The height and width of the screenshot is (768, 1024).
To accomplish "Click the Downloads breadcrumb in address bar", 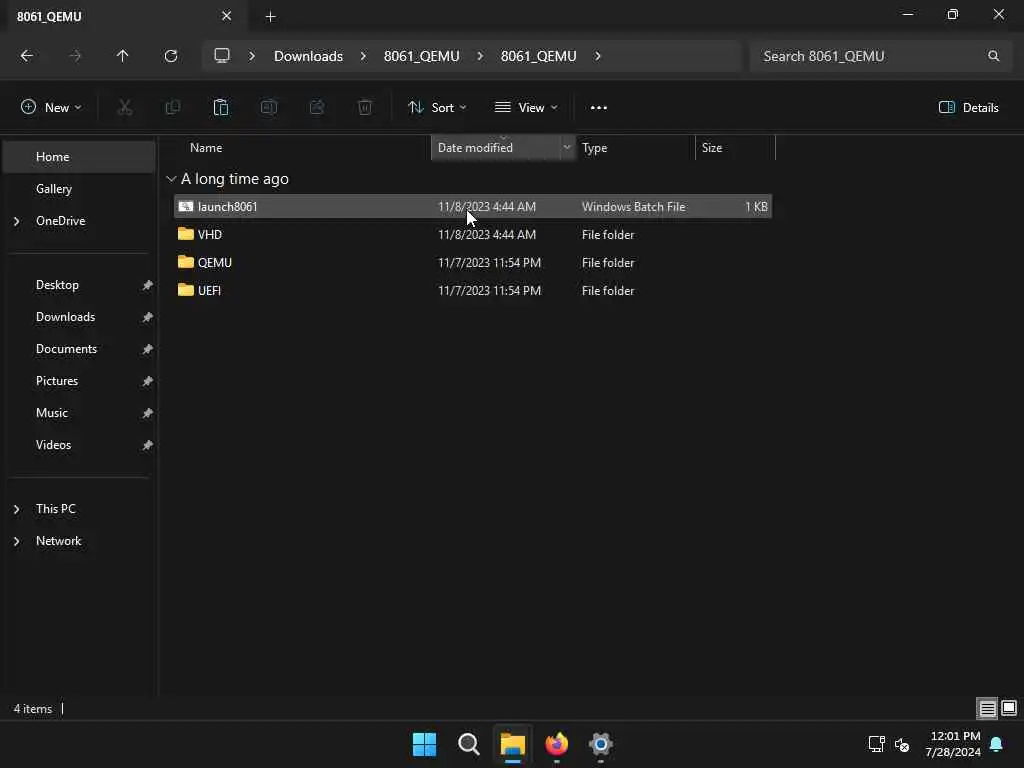I will (308, 56).
